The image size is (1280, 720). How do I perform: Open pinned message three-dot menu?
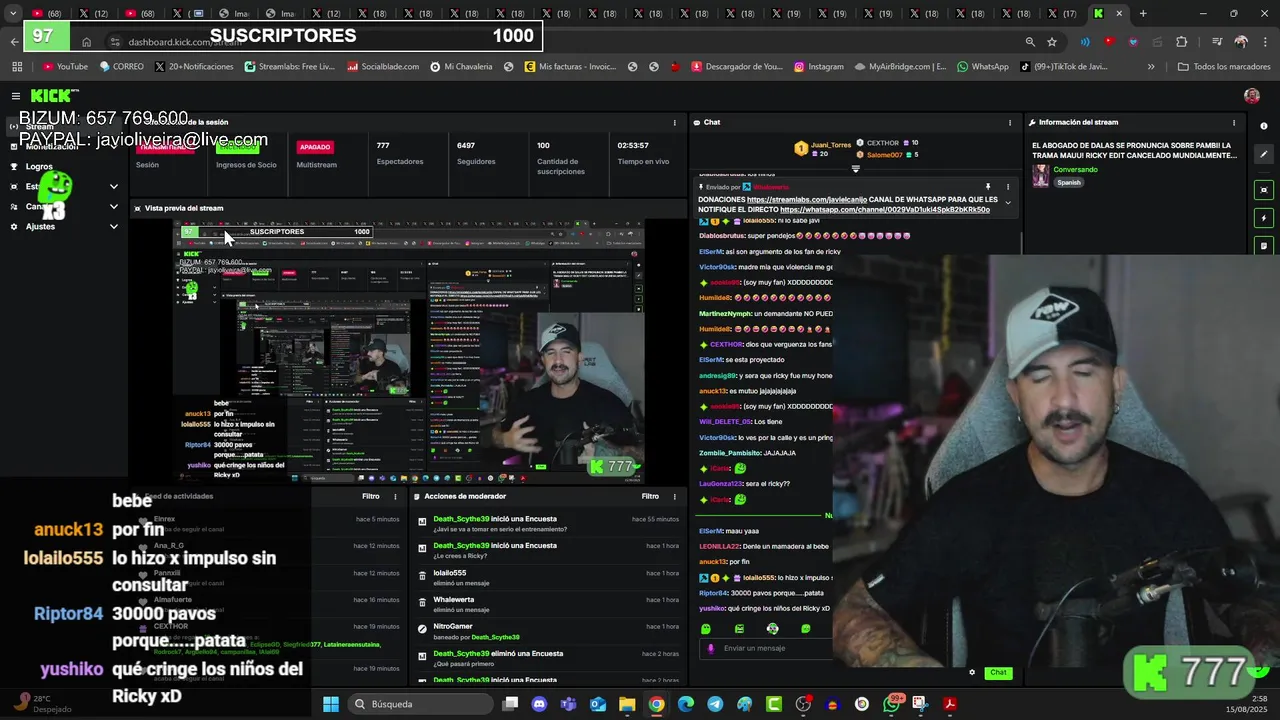(1008, 187)
